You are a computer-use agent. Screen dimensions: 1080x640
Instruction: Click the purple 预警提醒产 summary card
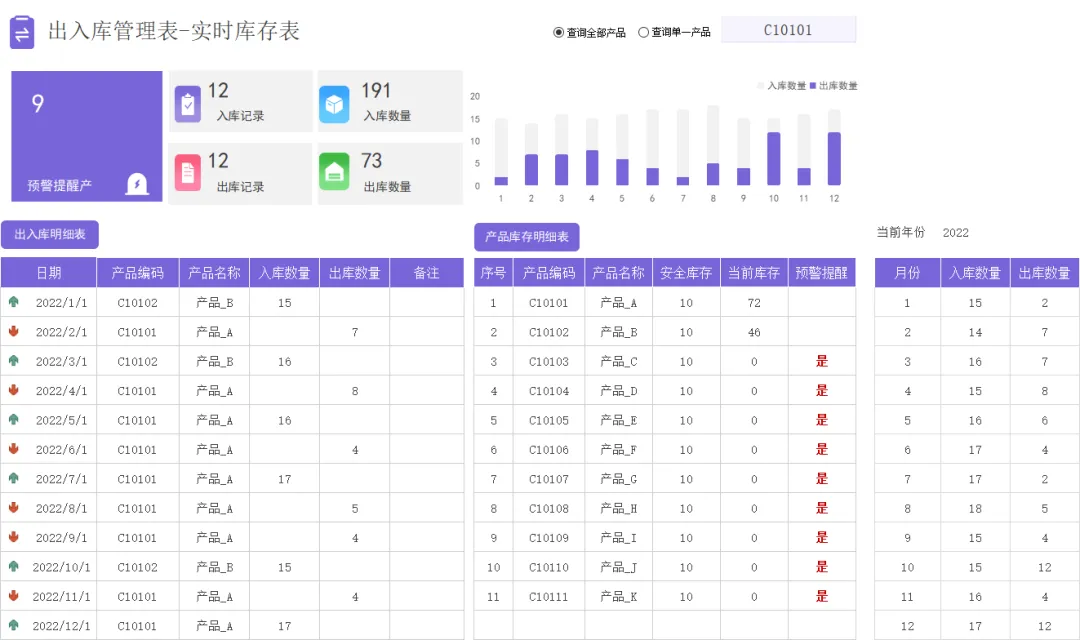(87, 136)
